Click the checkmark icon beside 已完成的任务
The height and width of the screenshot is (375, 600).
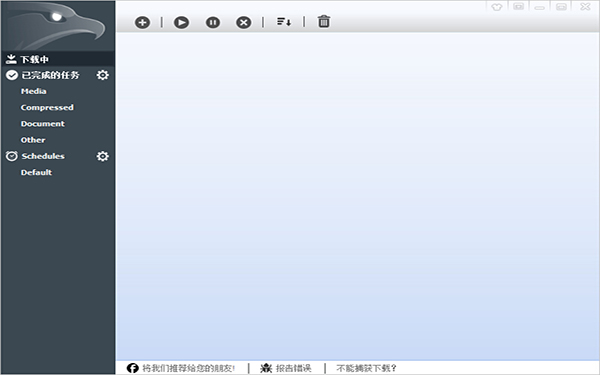[x=12, y=75]
